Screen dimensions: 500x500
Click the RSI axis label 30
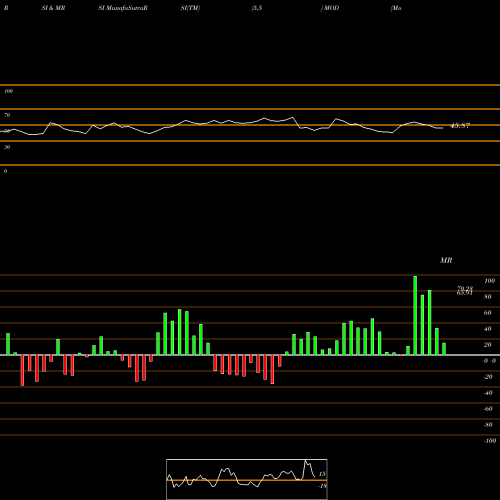pyautogui.click(x=7, y=147)
